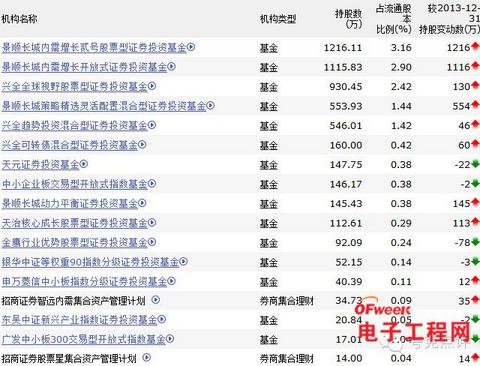Open 金鹰行业优势股票型证券投资基金 link
The image size is (480, 366).
(x=74, y=242)
